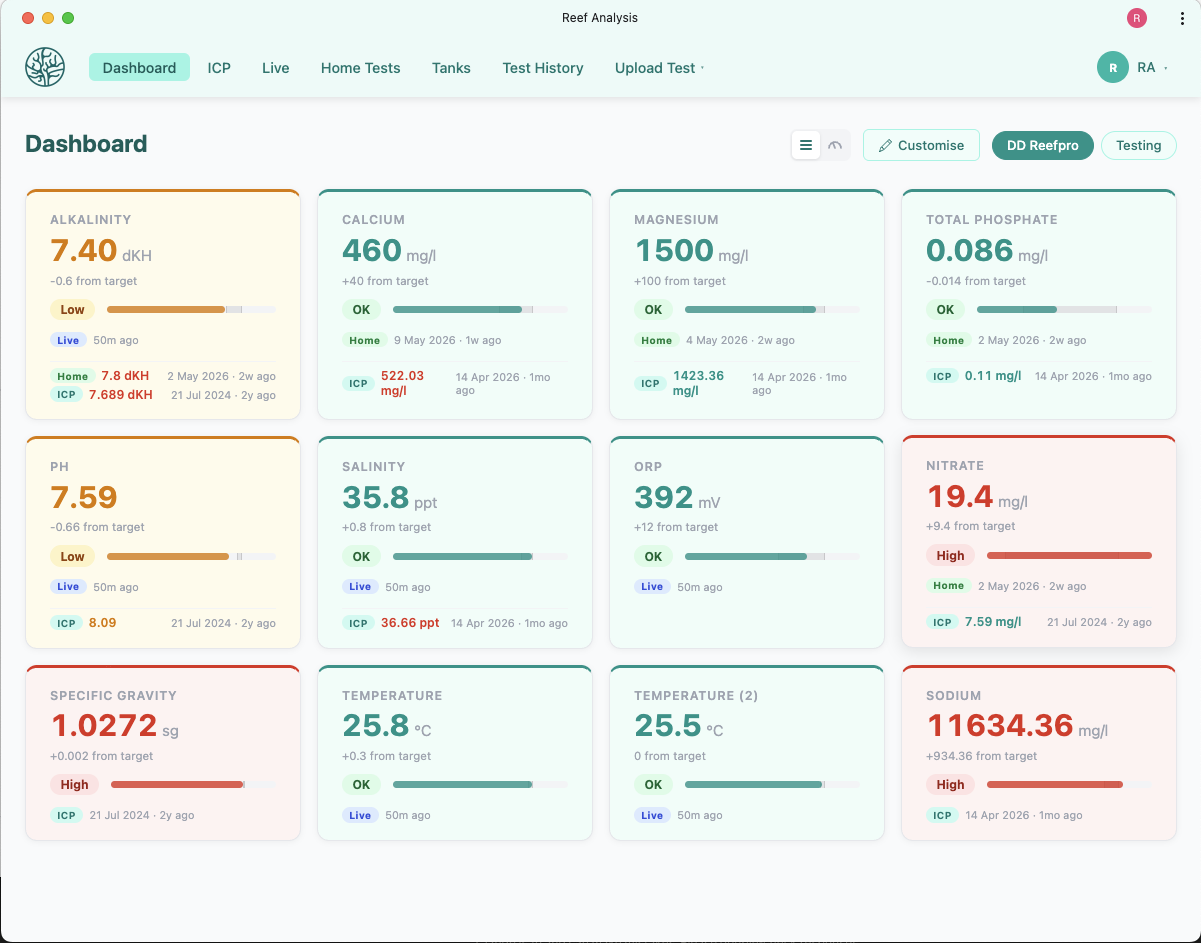
Task: Click the Dashboard page heading
Action: tap(86, 144)
